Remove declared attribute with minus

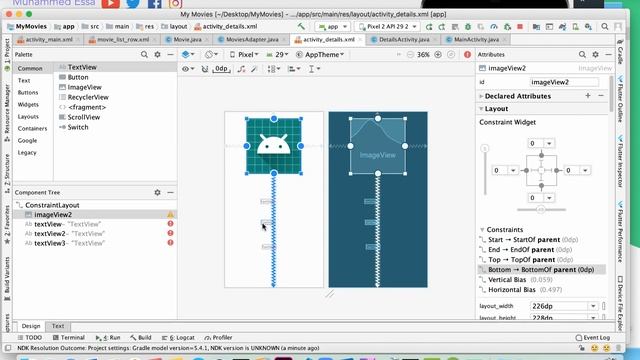coord(601,96)
